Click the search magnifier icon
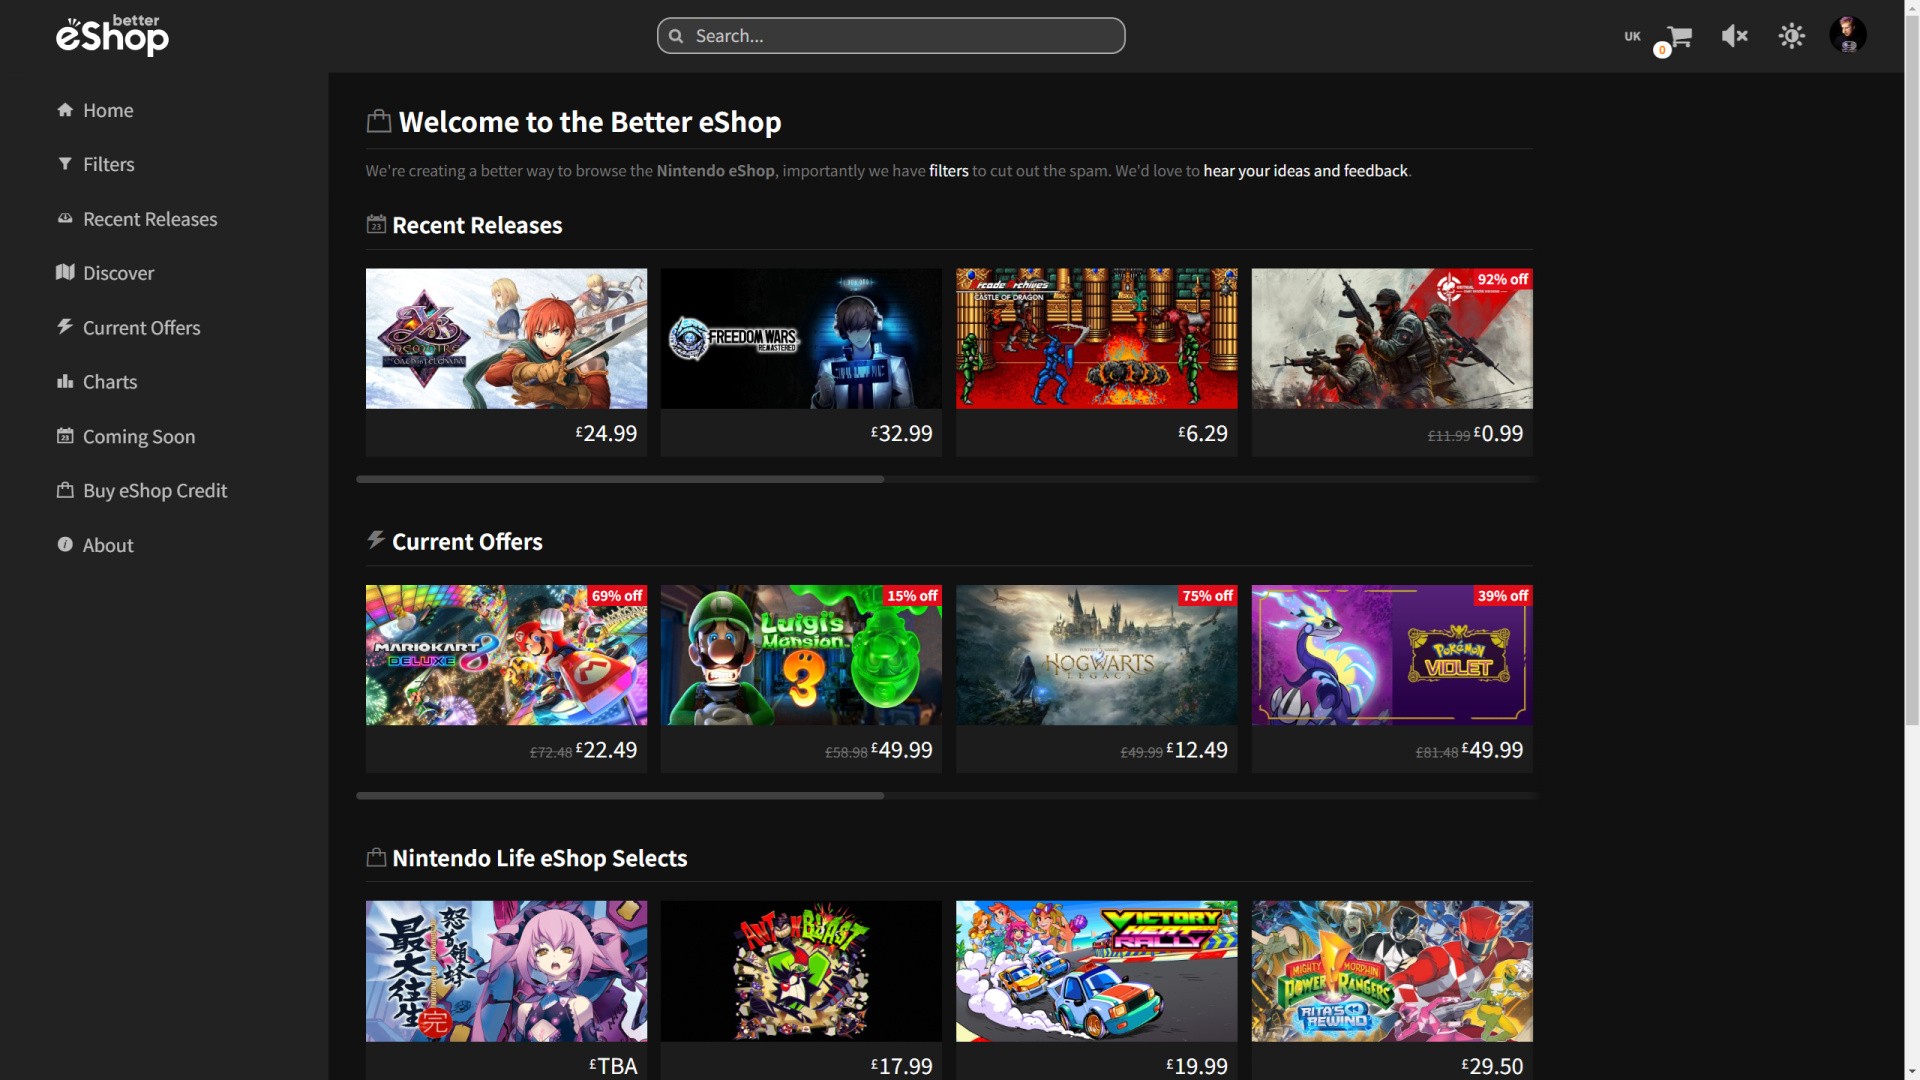 [x=676, y=37]
